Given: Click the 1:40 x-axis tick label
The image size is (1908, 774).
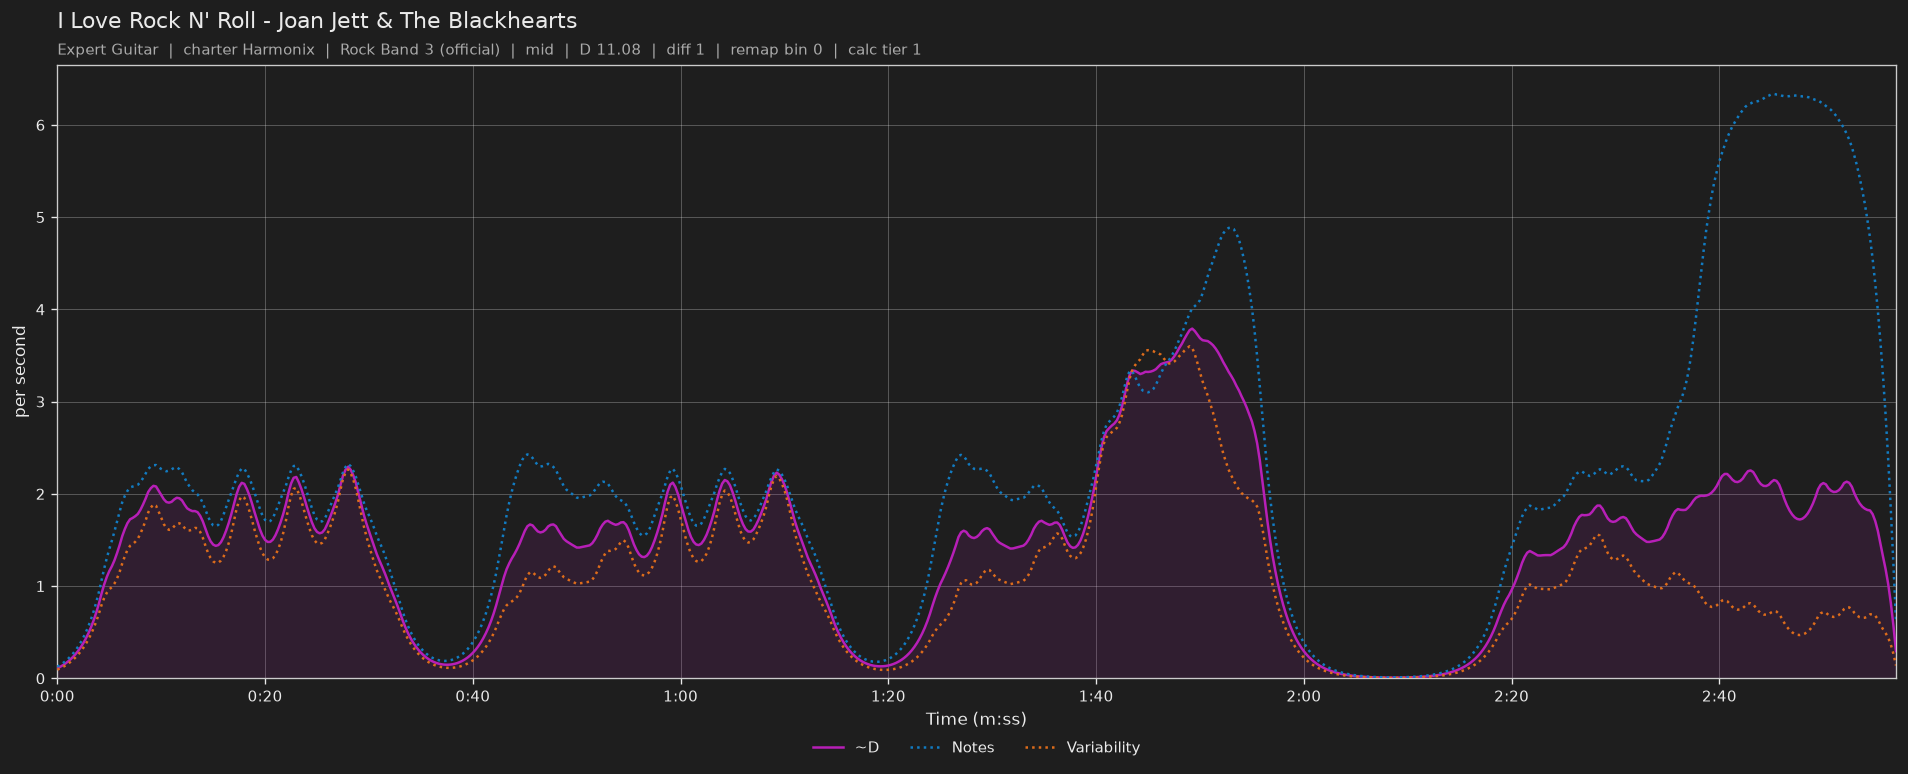Looking at the screenshot, I should [x=1096, y=697].
